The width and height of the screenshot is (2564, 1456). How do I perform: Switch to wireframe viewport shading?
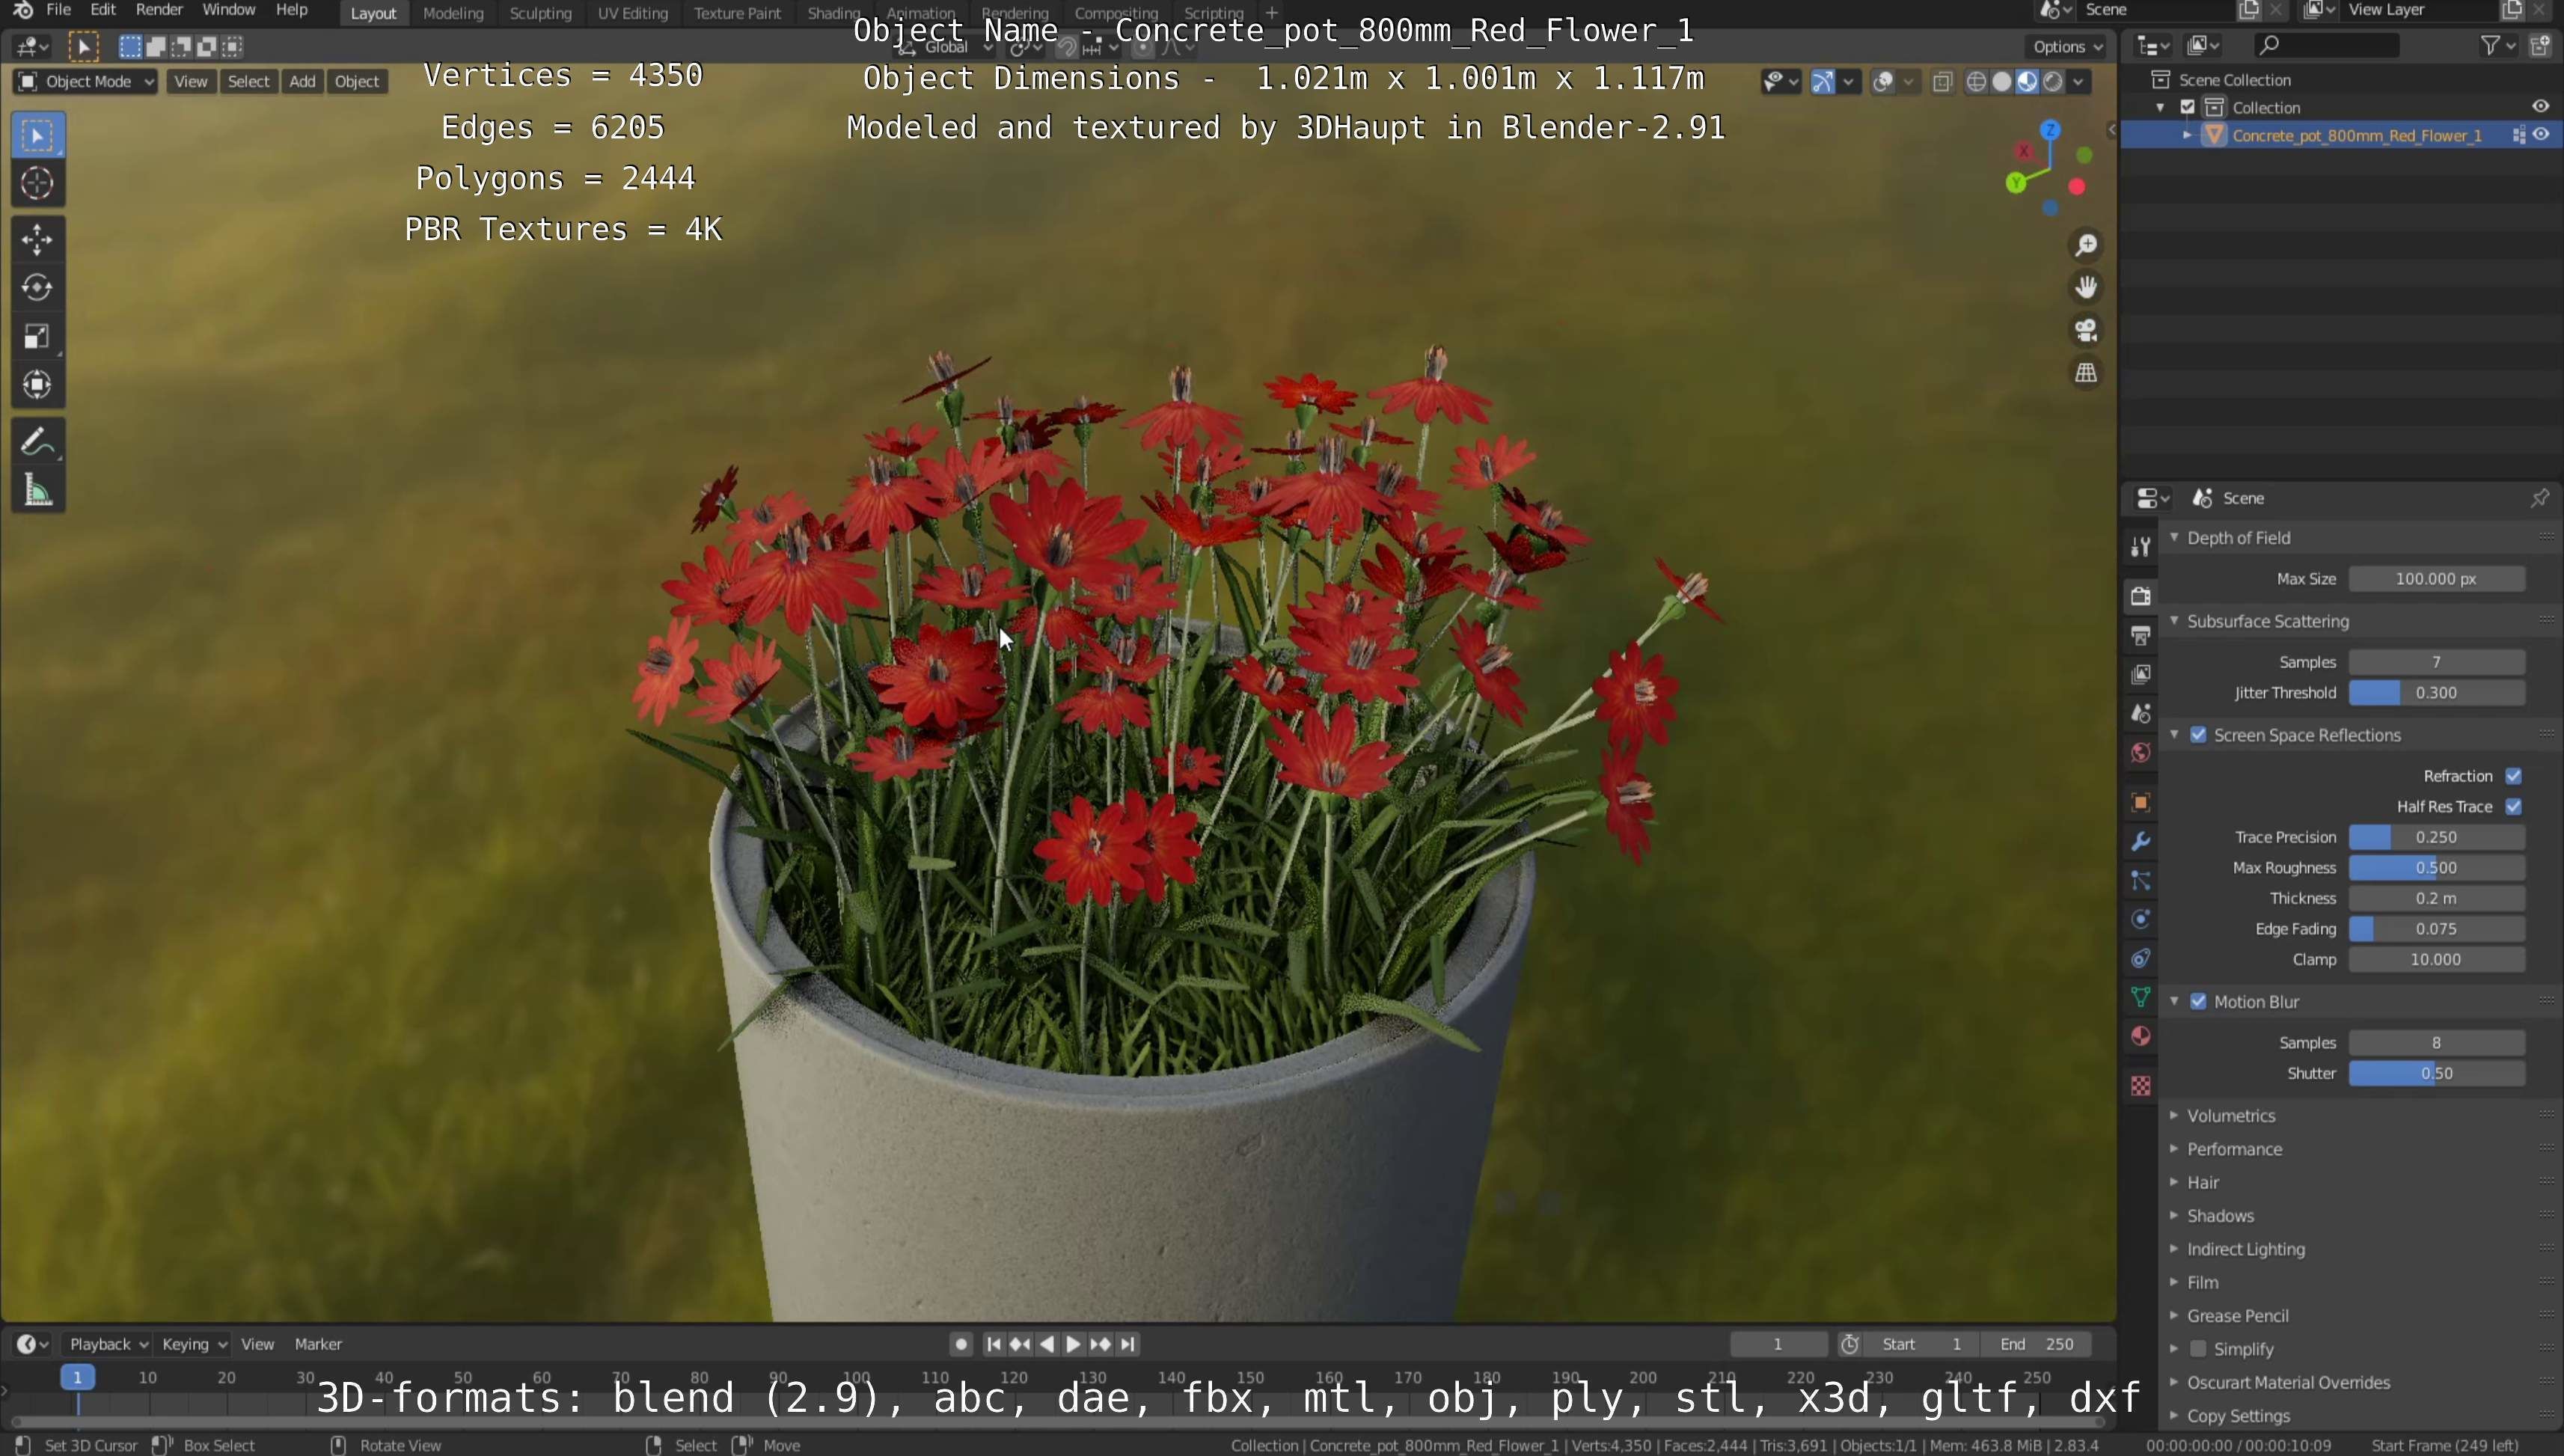[x=1976, y=82]
